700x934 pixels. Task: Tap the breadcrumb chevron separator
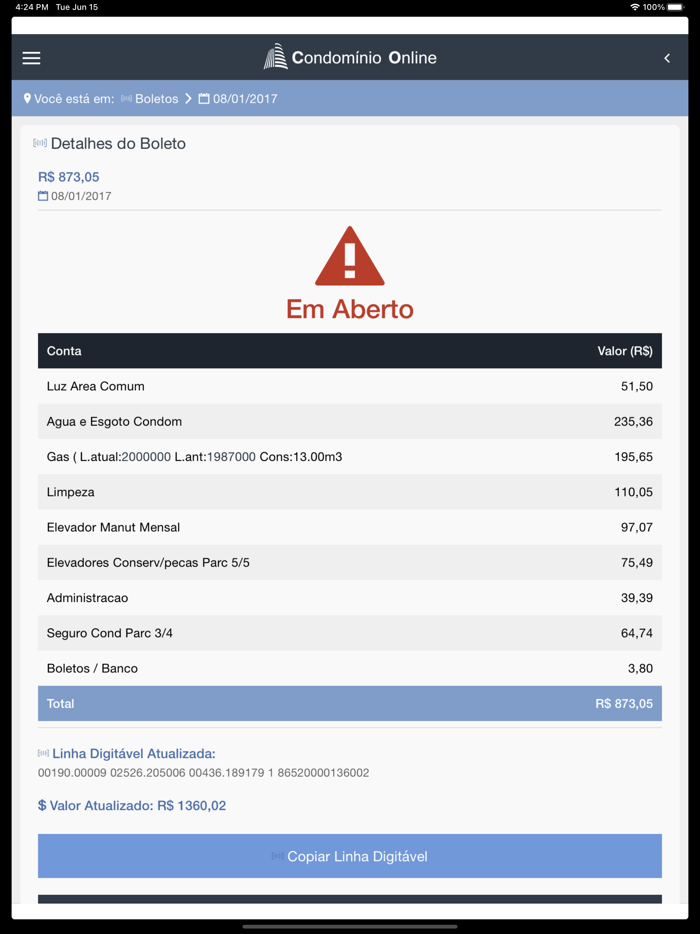pos(188,99)
